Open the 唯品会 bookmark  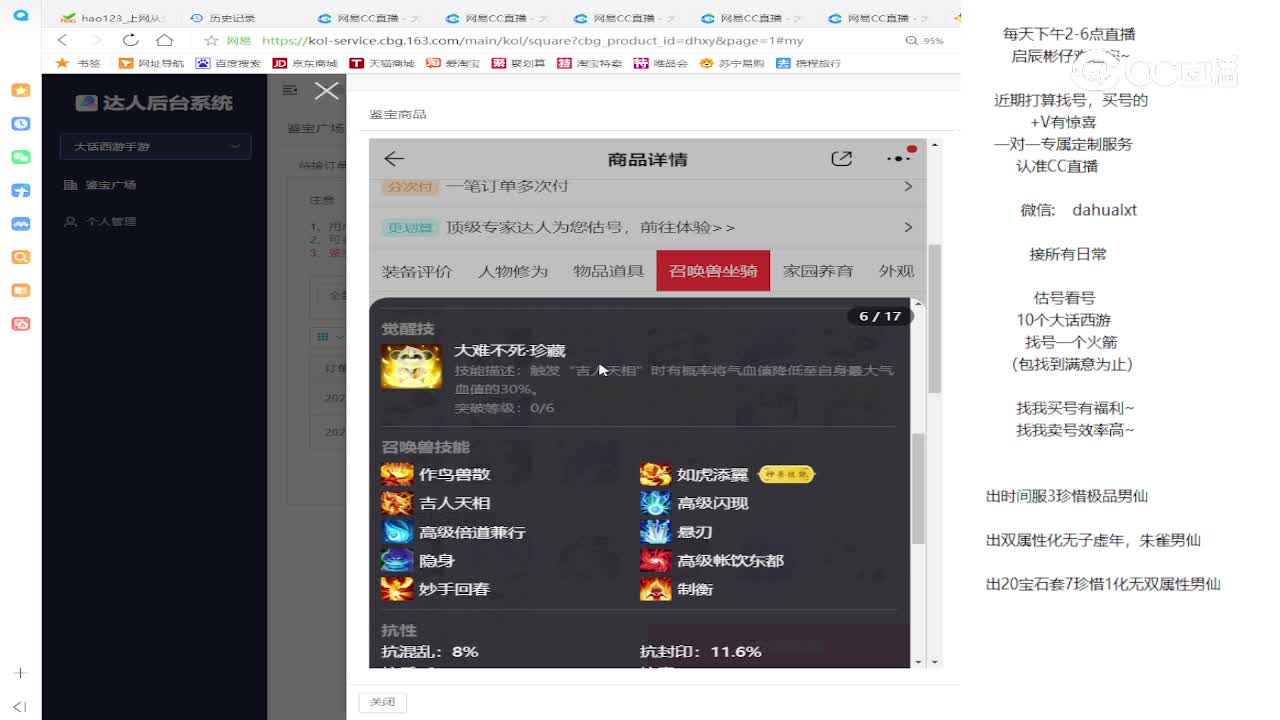661,63
